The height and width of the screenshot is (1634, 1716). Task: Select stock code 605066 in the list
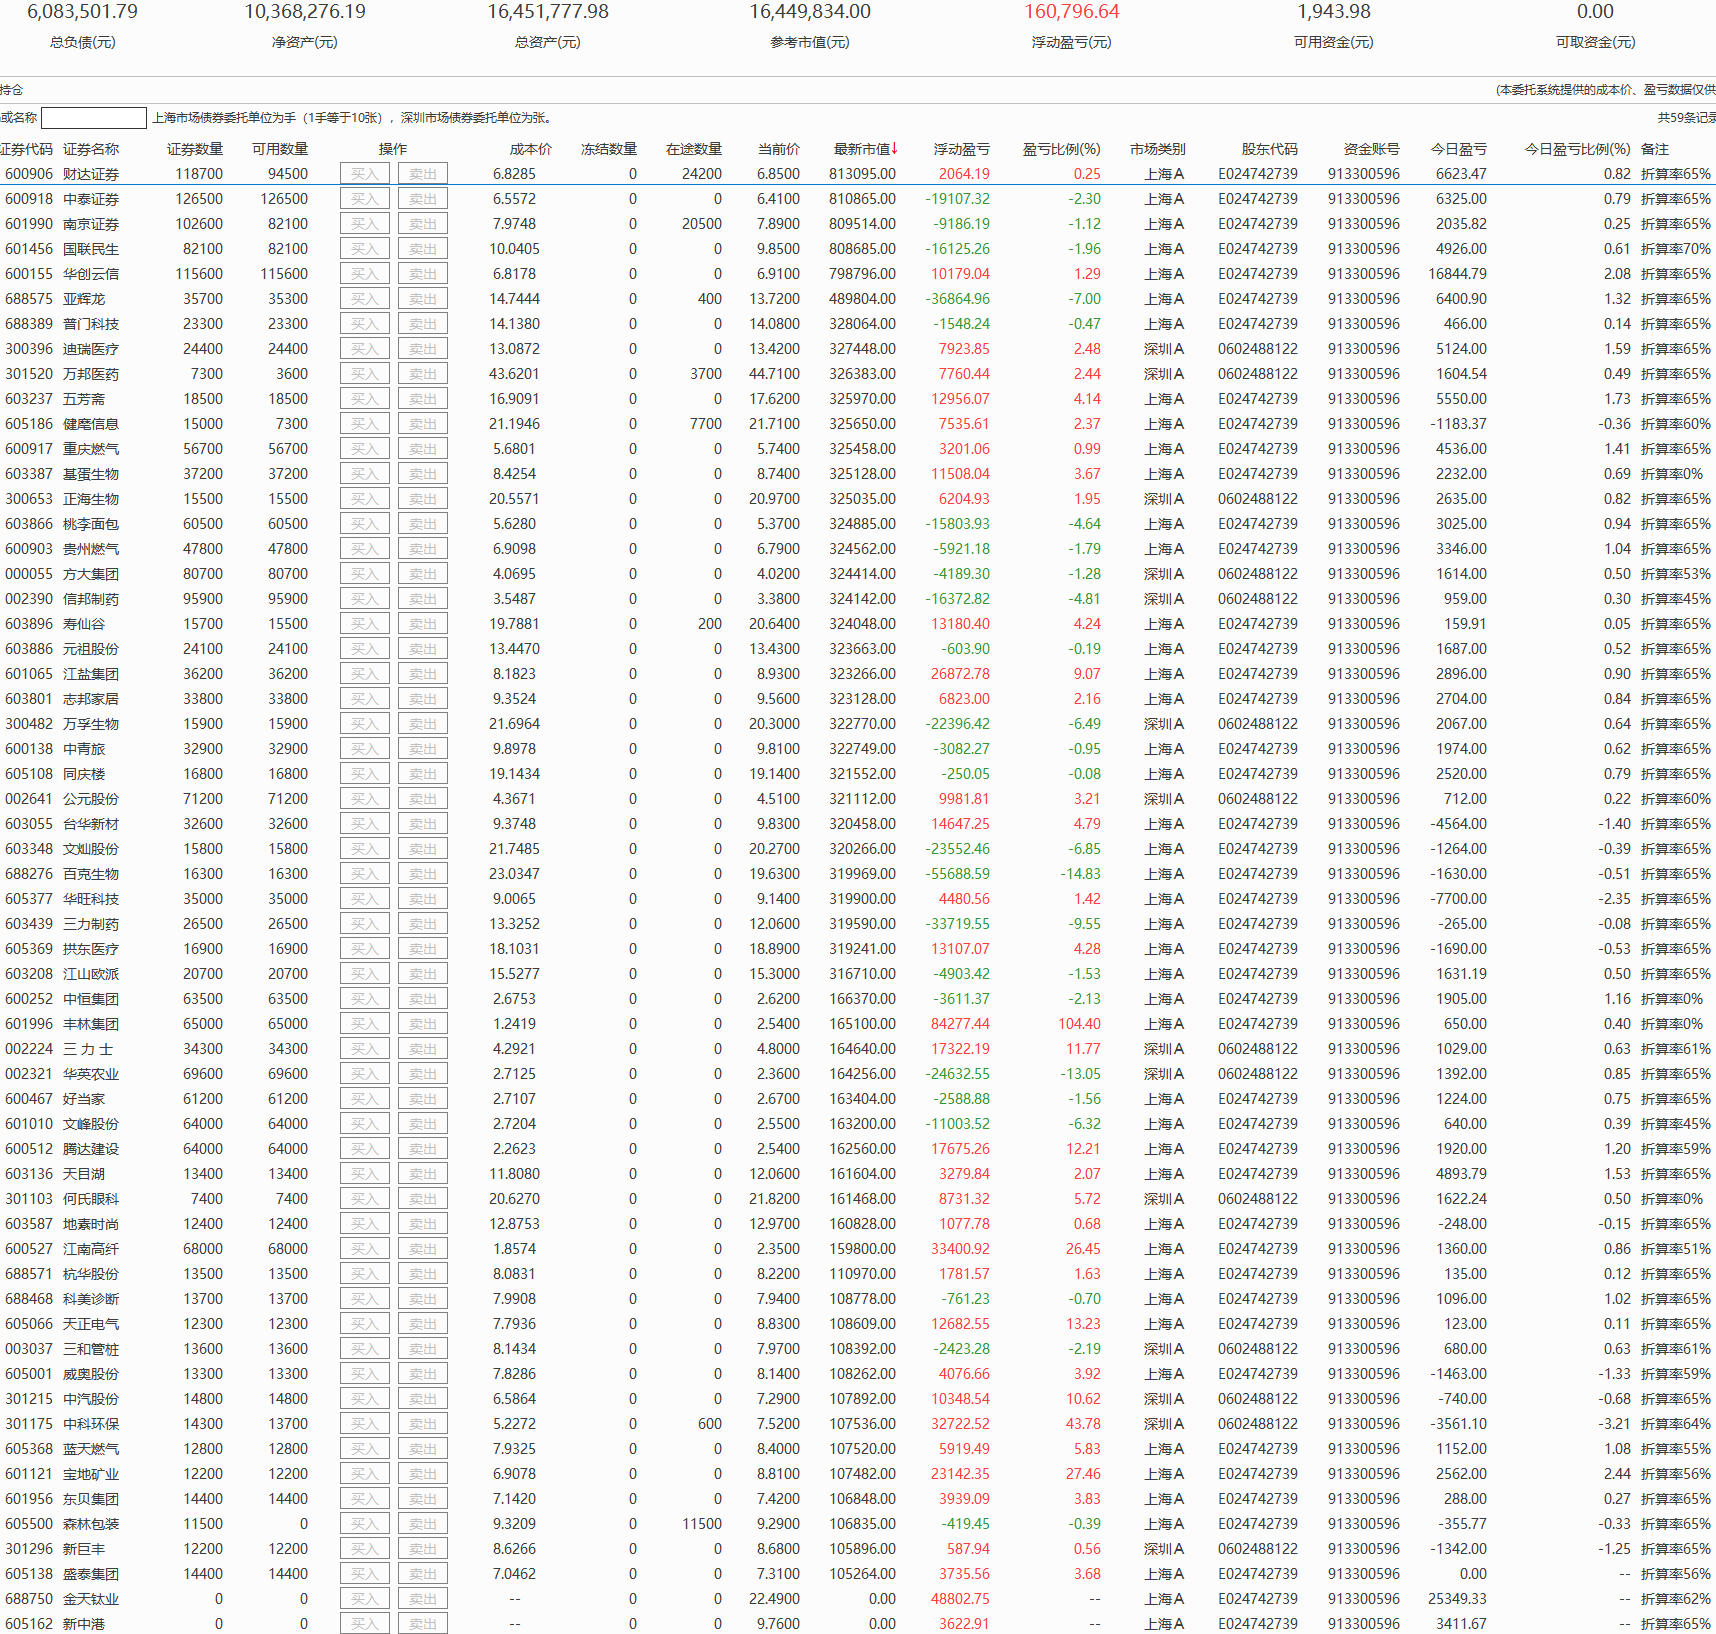(x=29, y=1324)
